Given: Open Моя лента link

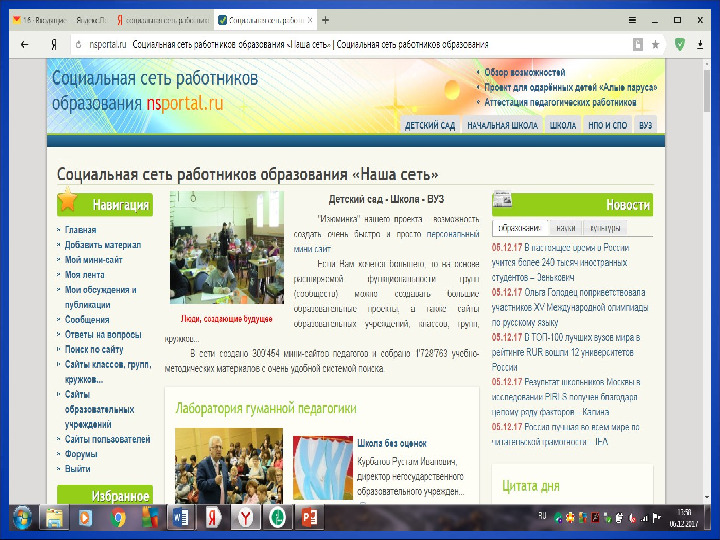Looking at the screenshot, I should point(84,275).
